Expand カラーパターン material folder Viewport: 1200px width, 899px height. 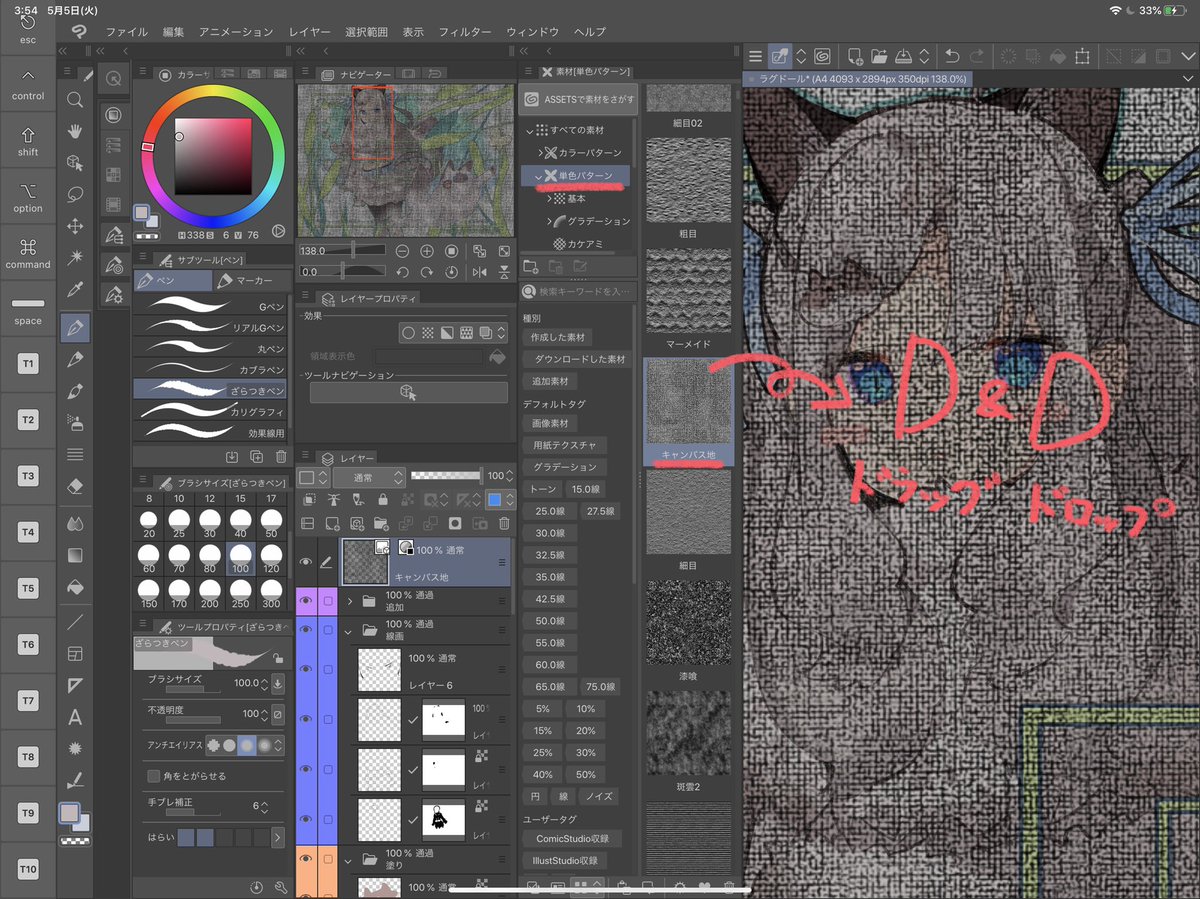coord(541,152)
